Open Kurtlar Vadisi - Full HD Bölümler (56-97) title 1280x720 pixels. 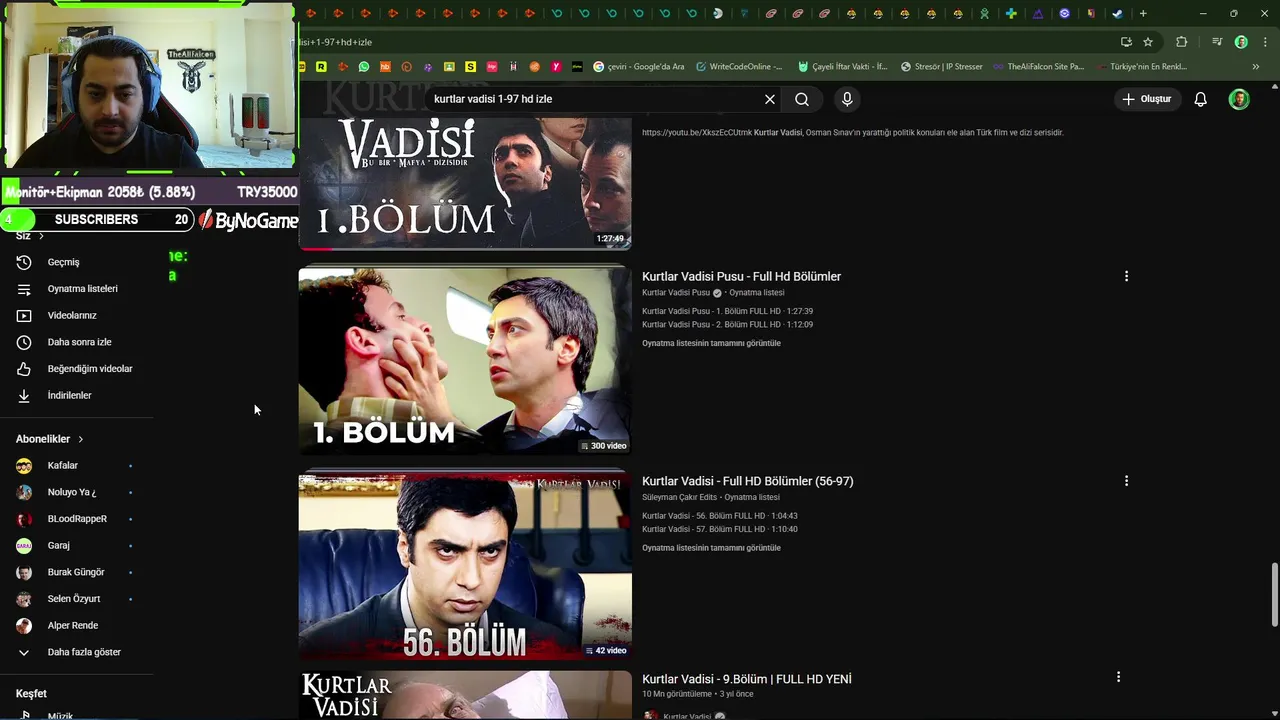(x=747, y=481)
